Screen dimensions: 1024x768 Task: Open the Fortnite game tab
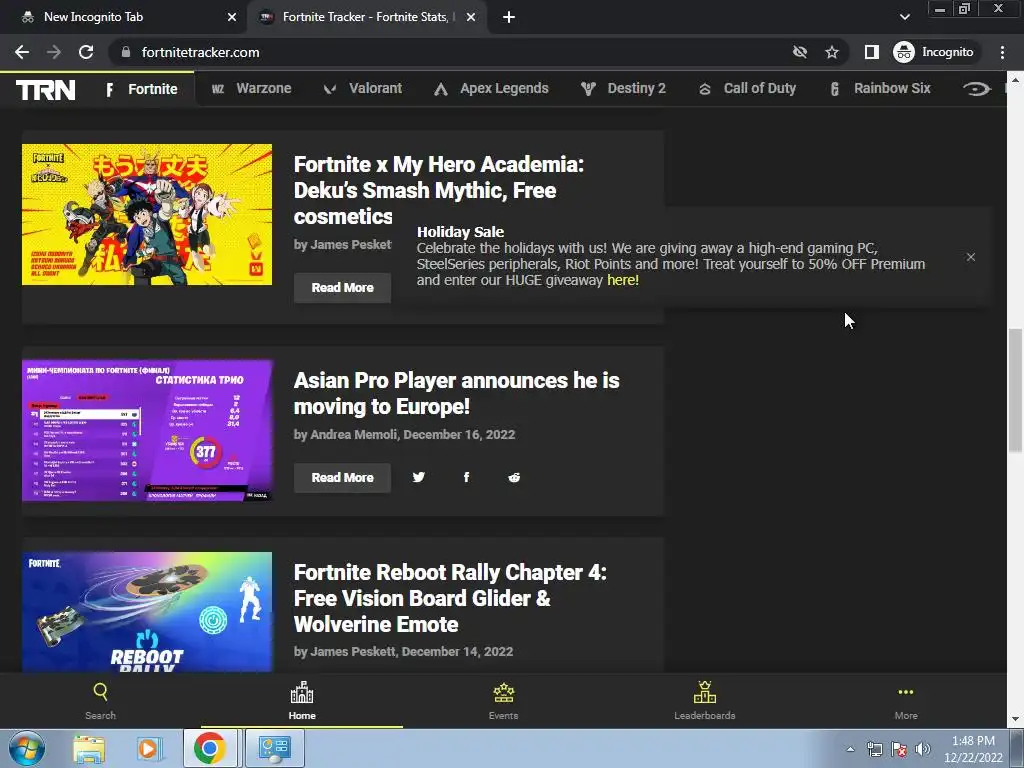[142, 89]
